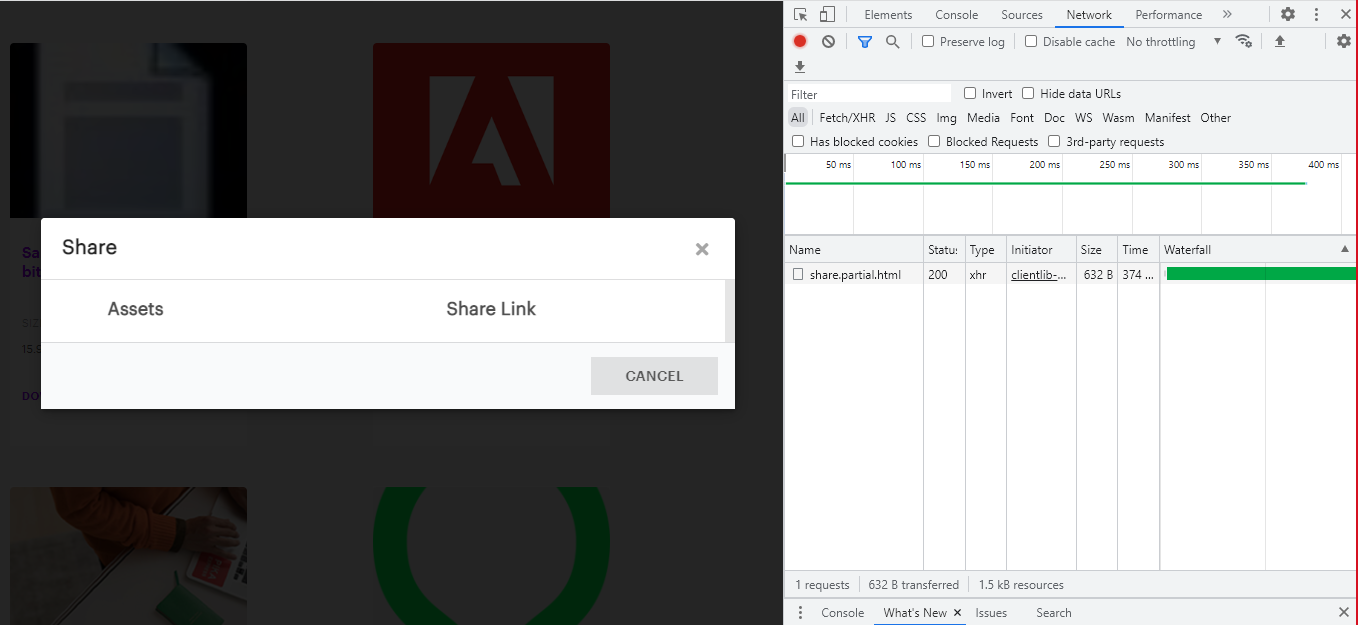Filter requests by Doc
This screenshot has width=1358, height=625.
point(1054,117)
